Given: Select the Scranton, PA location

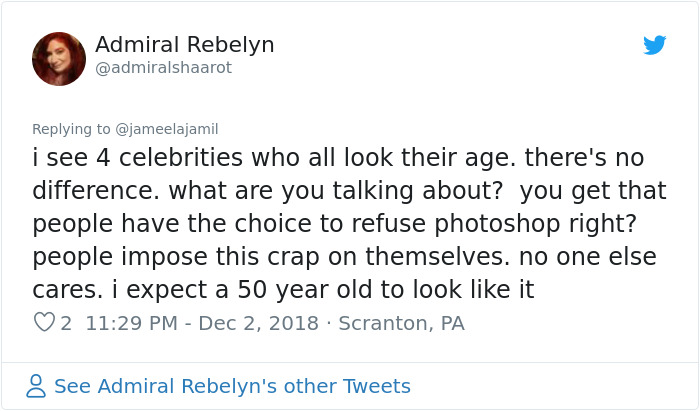Looking at the screenshot, I should [402, 323].
